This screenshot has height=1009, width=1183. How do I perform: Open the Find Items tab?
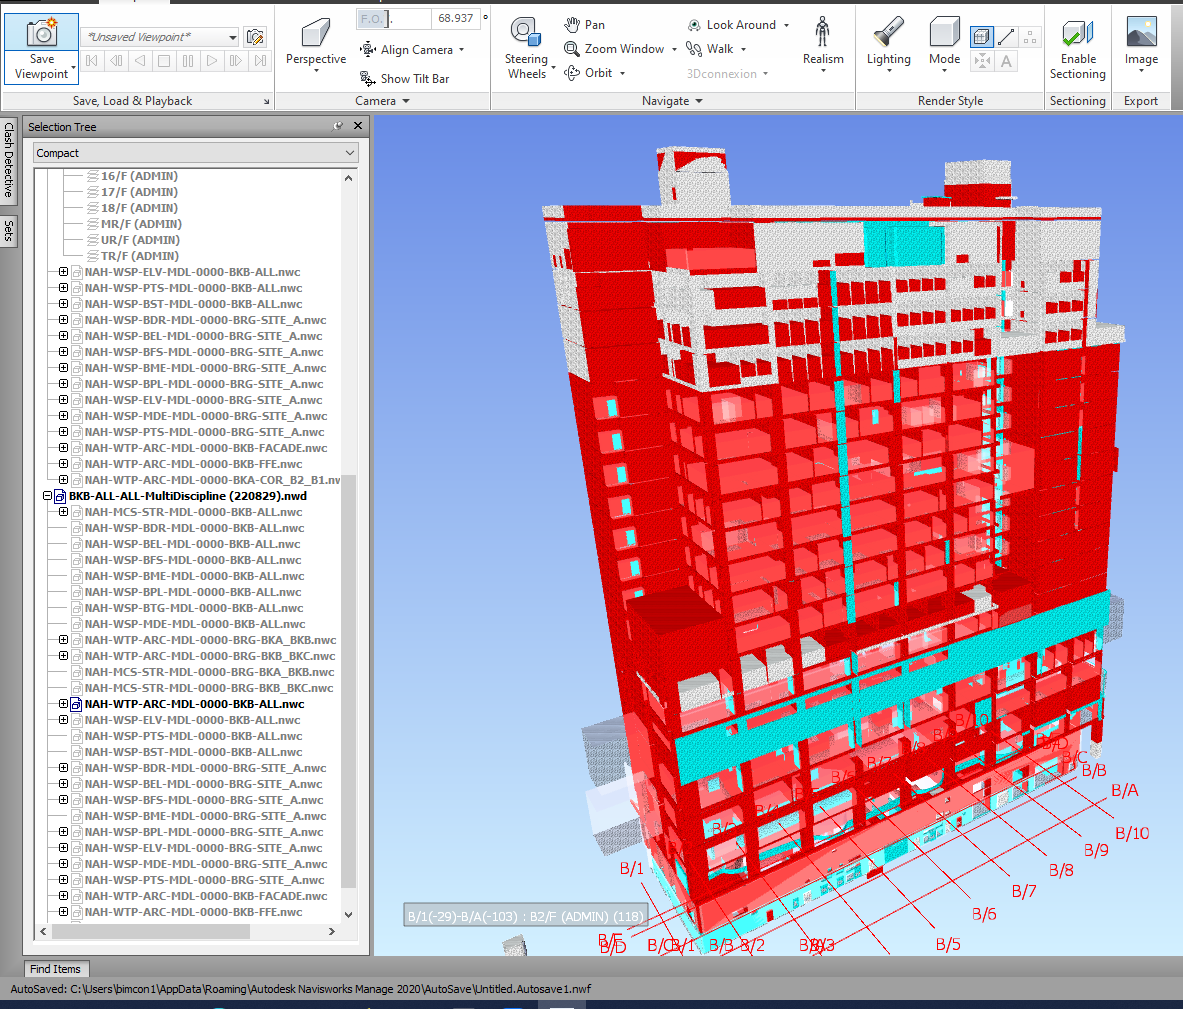(55, 969)
